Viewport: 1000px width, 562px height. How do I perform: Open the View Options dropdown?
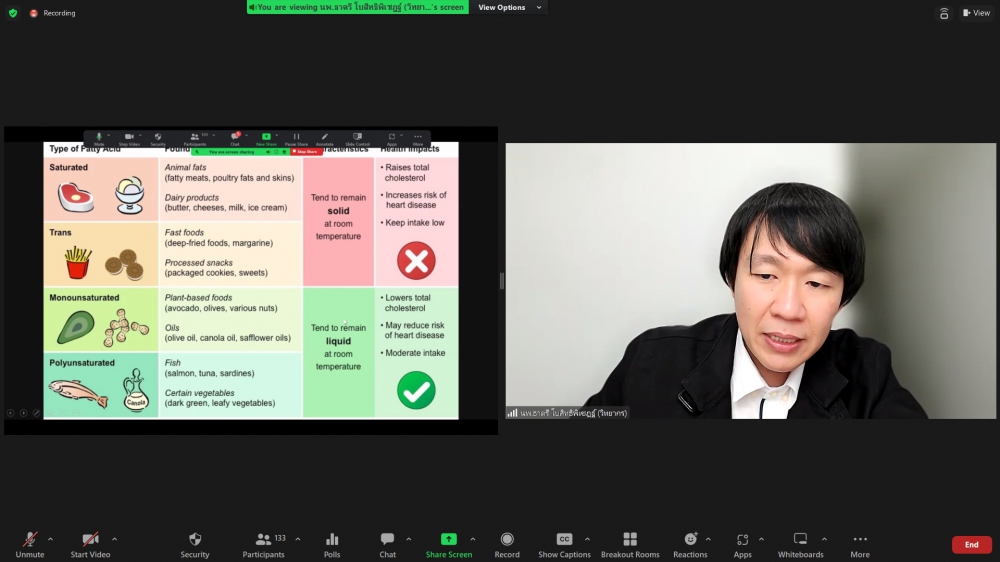pos(508,8)
